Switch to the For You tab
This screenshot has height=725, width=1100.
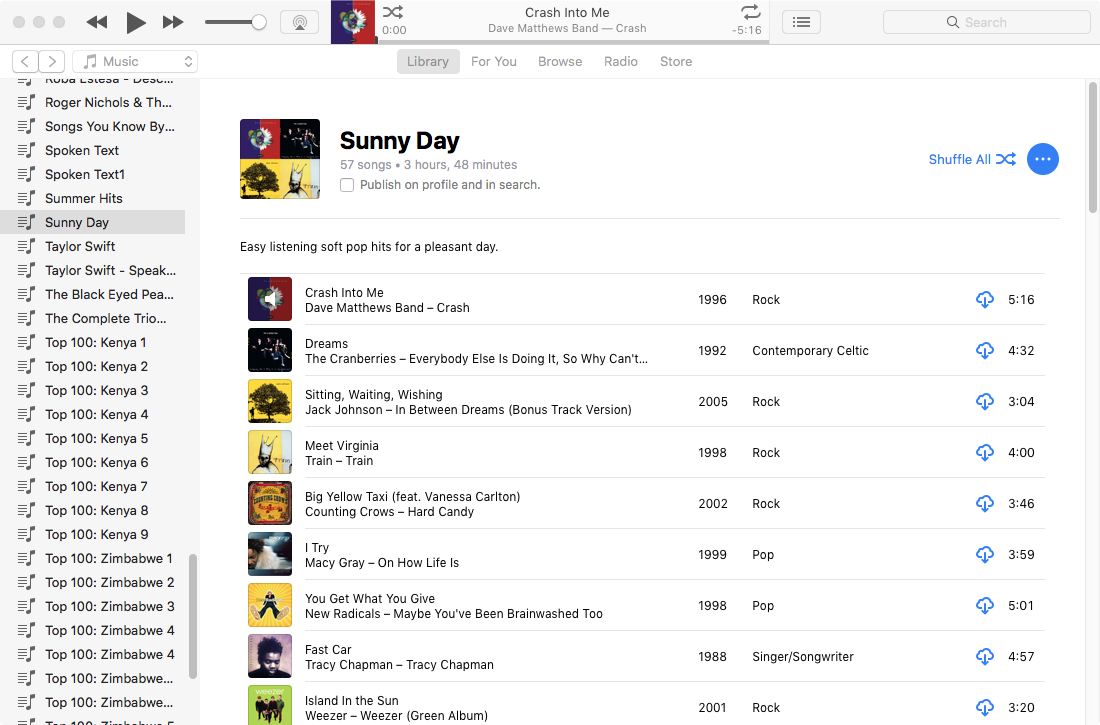coord(494,62)
